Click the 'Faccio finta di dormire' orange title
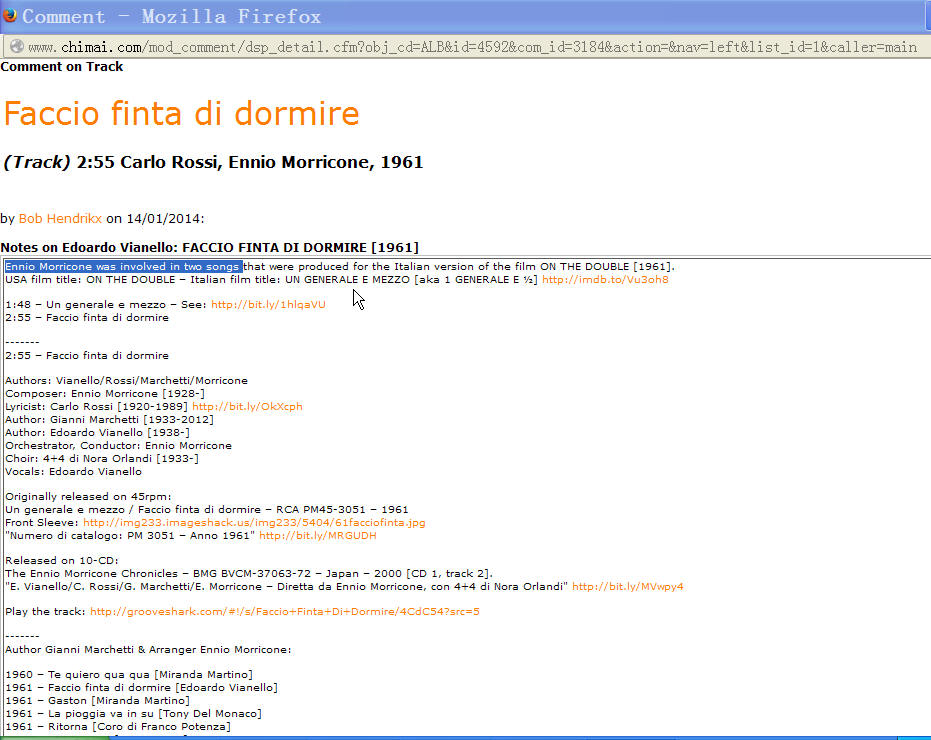Image resolution: width=931 pixels, height=740 pixels. tap(182, 113)
